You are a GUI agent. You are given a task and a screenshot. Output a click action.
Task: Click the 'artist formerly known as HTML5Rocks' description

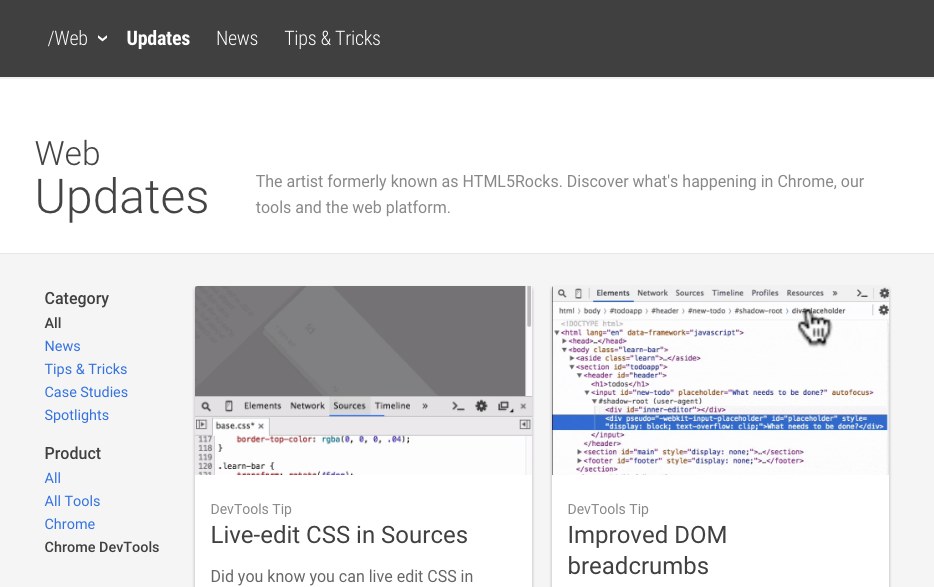559,194
